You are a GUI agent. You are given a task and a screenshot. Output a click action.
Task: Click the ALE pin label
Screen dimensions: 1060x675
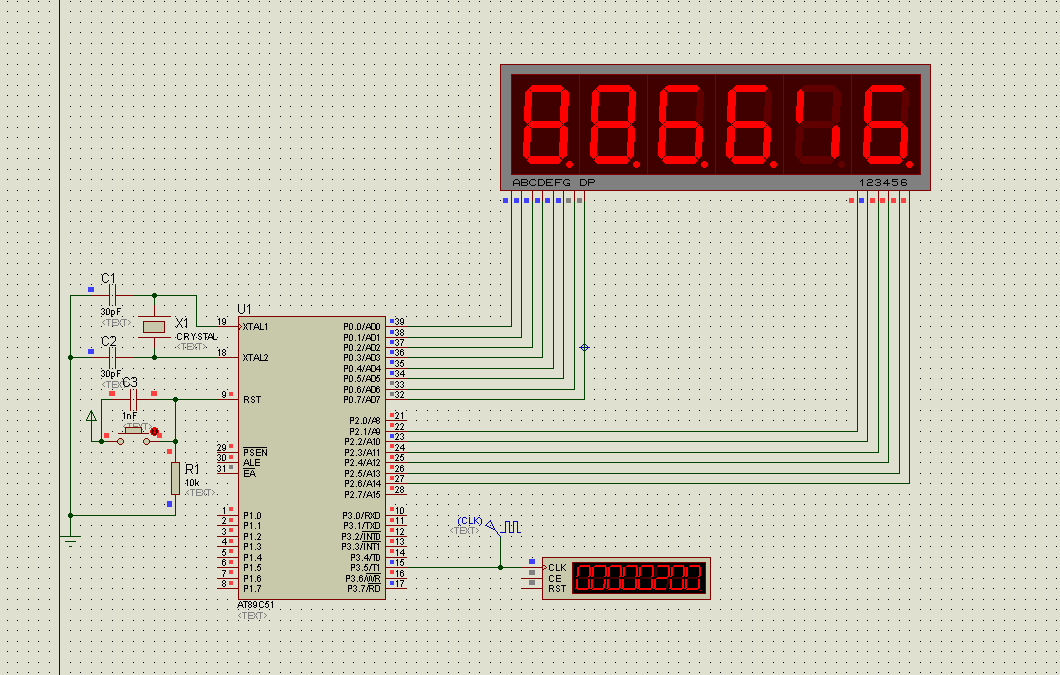pyautogui.click(x=251, y=463)
